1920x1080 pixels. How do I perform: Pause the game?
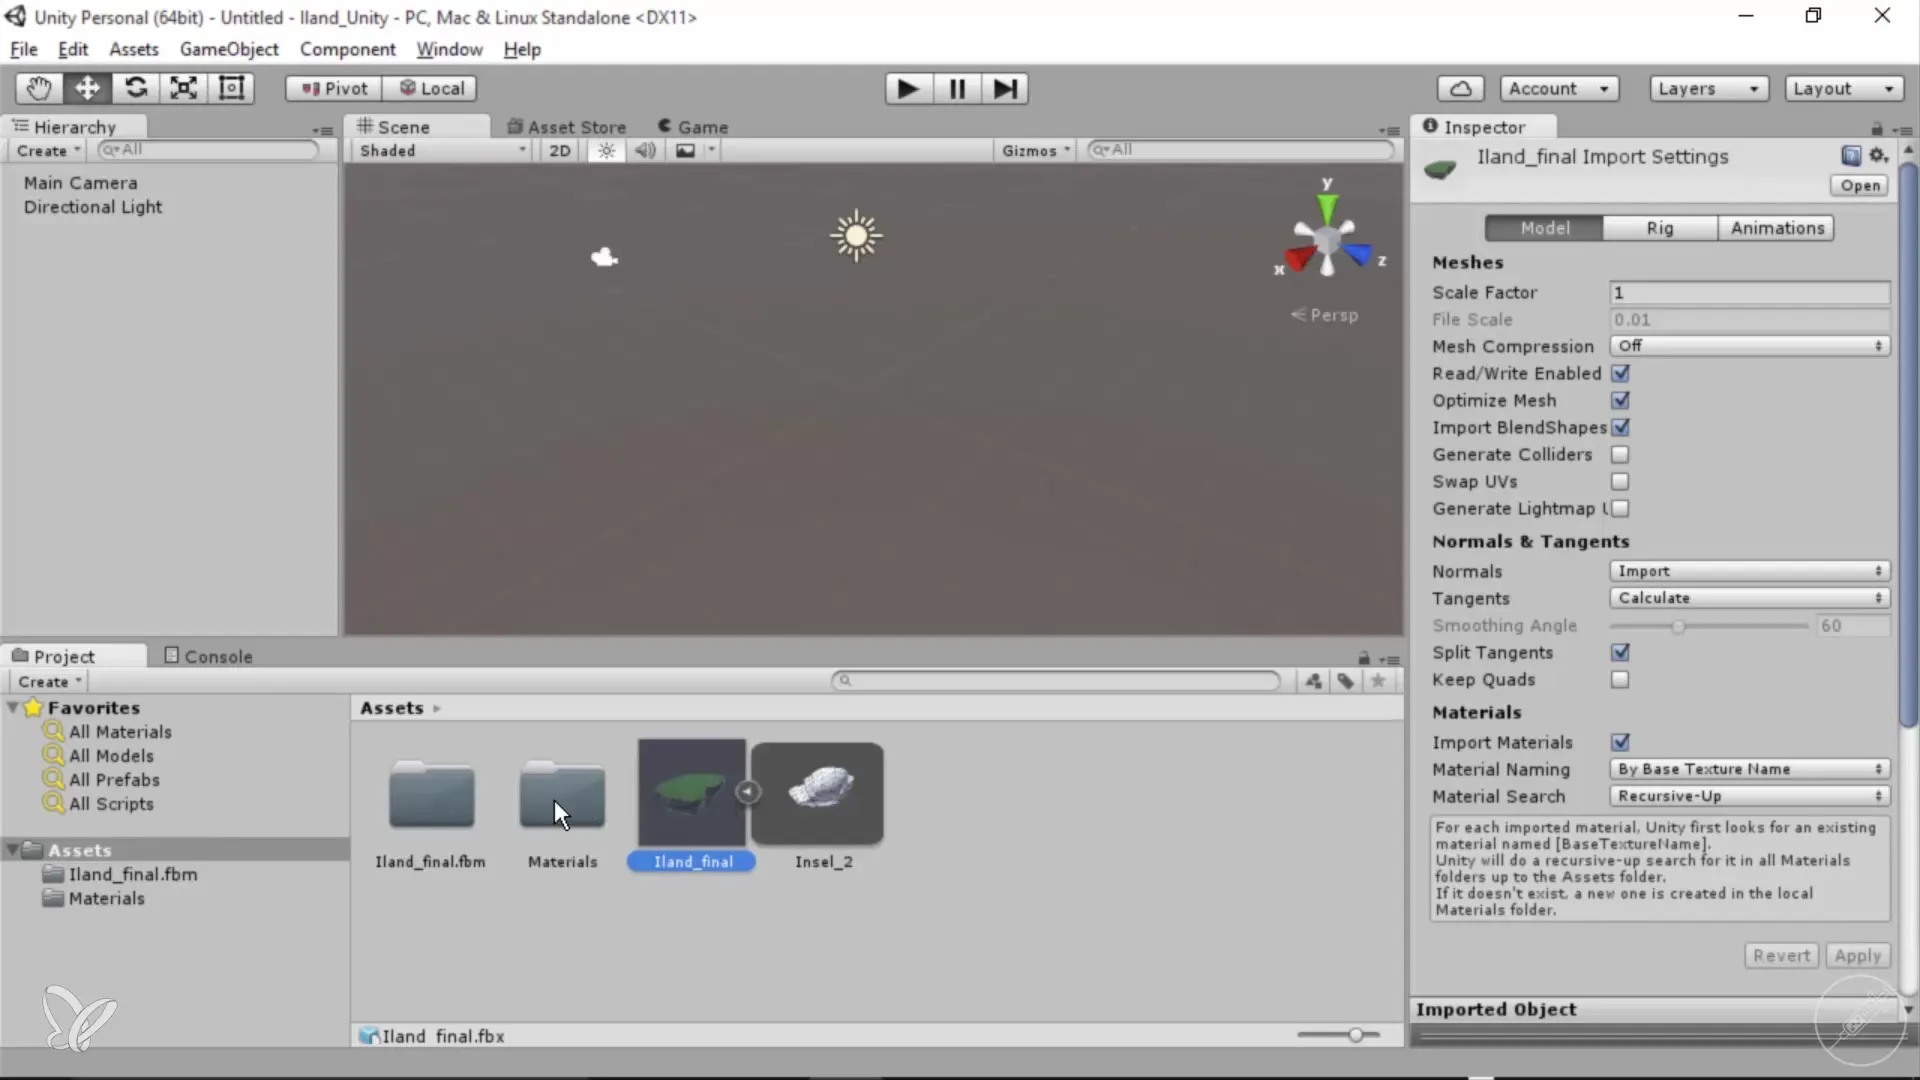click(957, 89)
